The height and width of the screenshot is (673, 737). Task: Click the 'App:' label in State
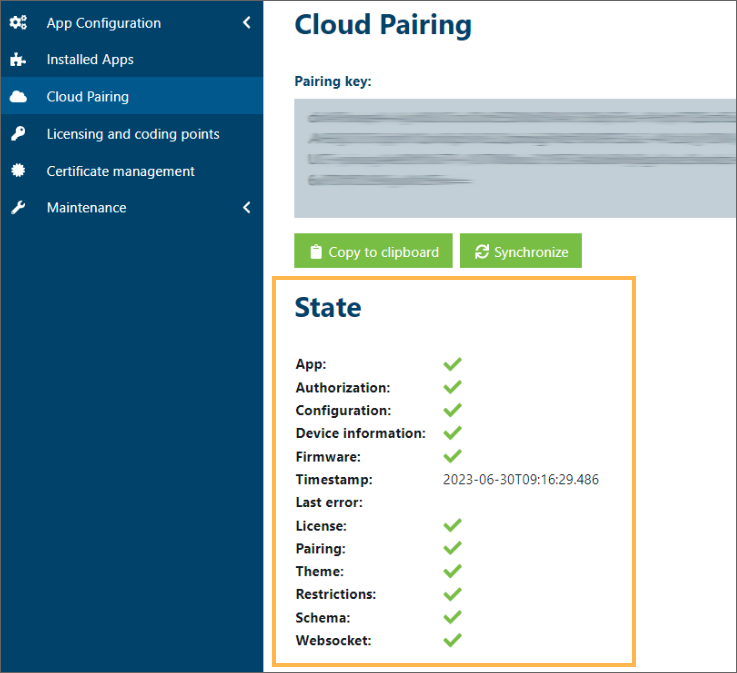(311, 364)
